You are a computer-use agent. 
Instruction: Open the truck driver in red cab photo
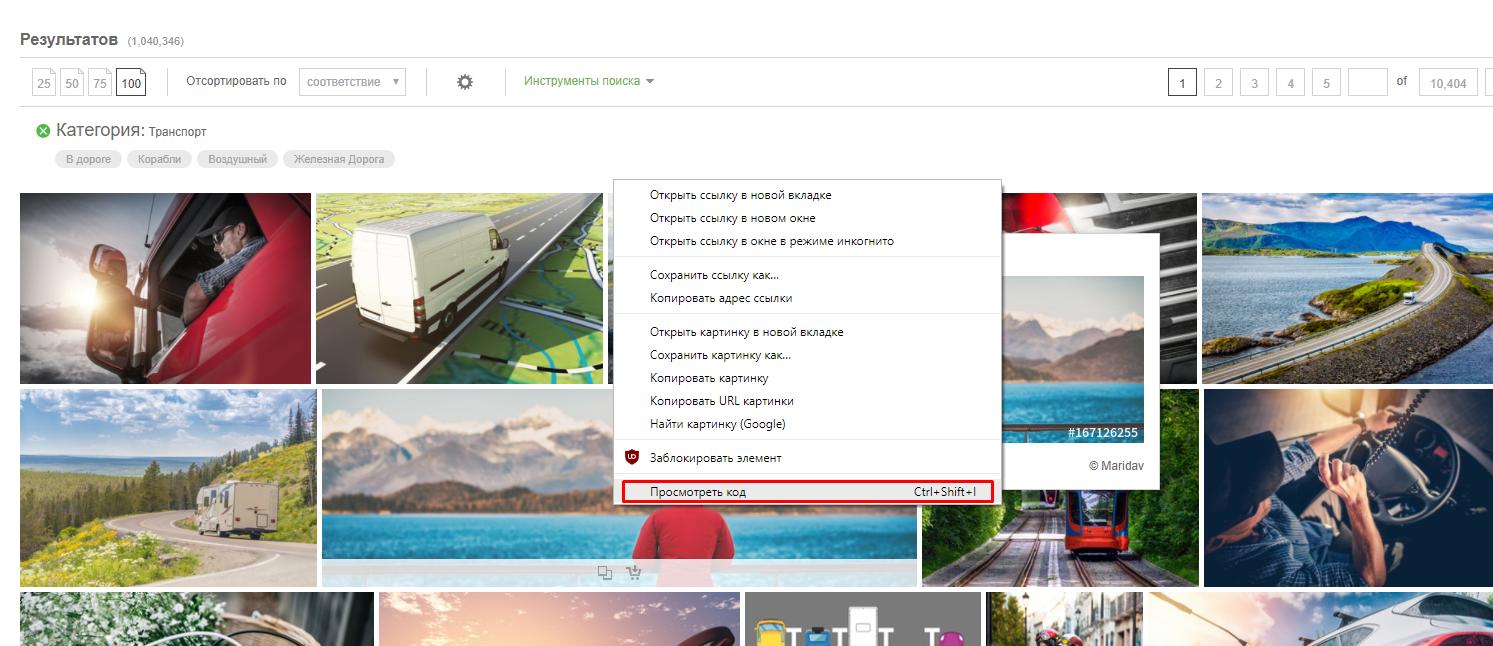(x=165, y=288)
